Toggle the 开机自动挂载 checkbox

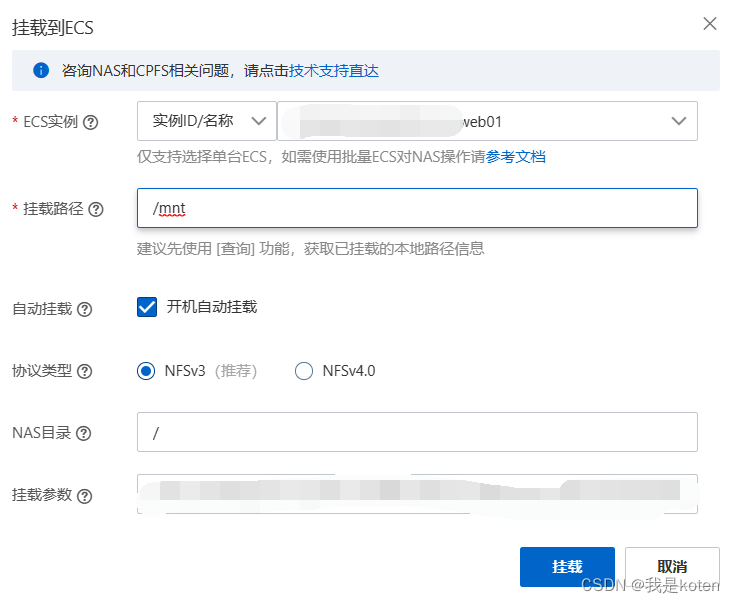click(x=147, y=307)
